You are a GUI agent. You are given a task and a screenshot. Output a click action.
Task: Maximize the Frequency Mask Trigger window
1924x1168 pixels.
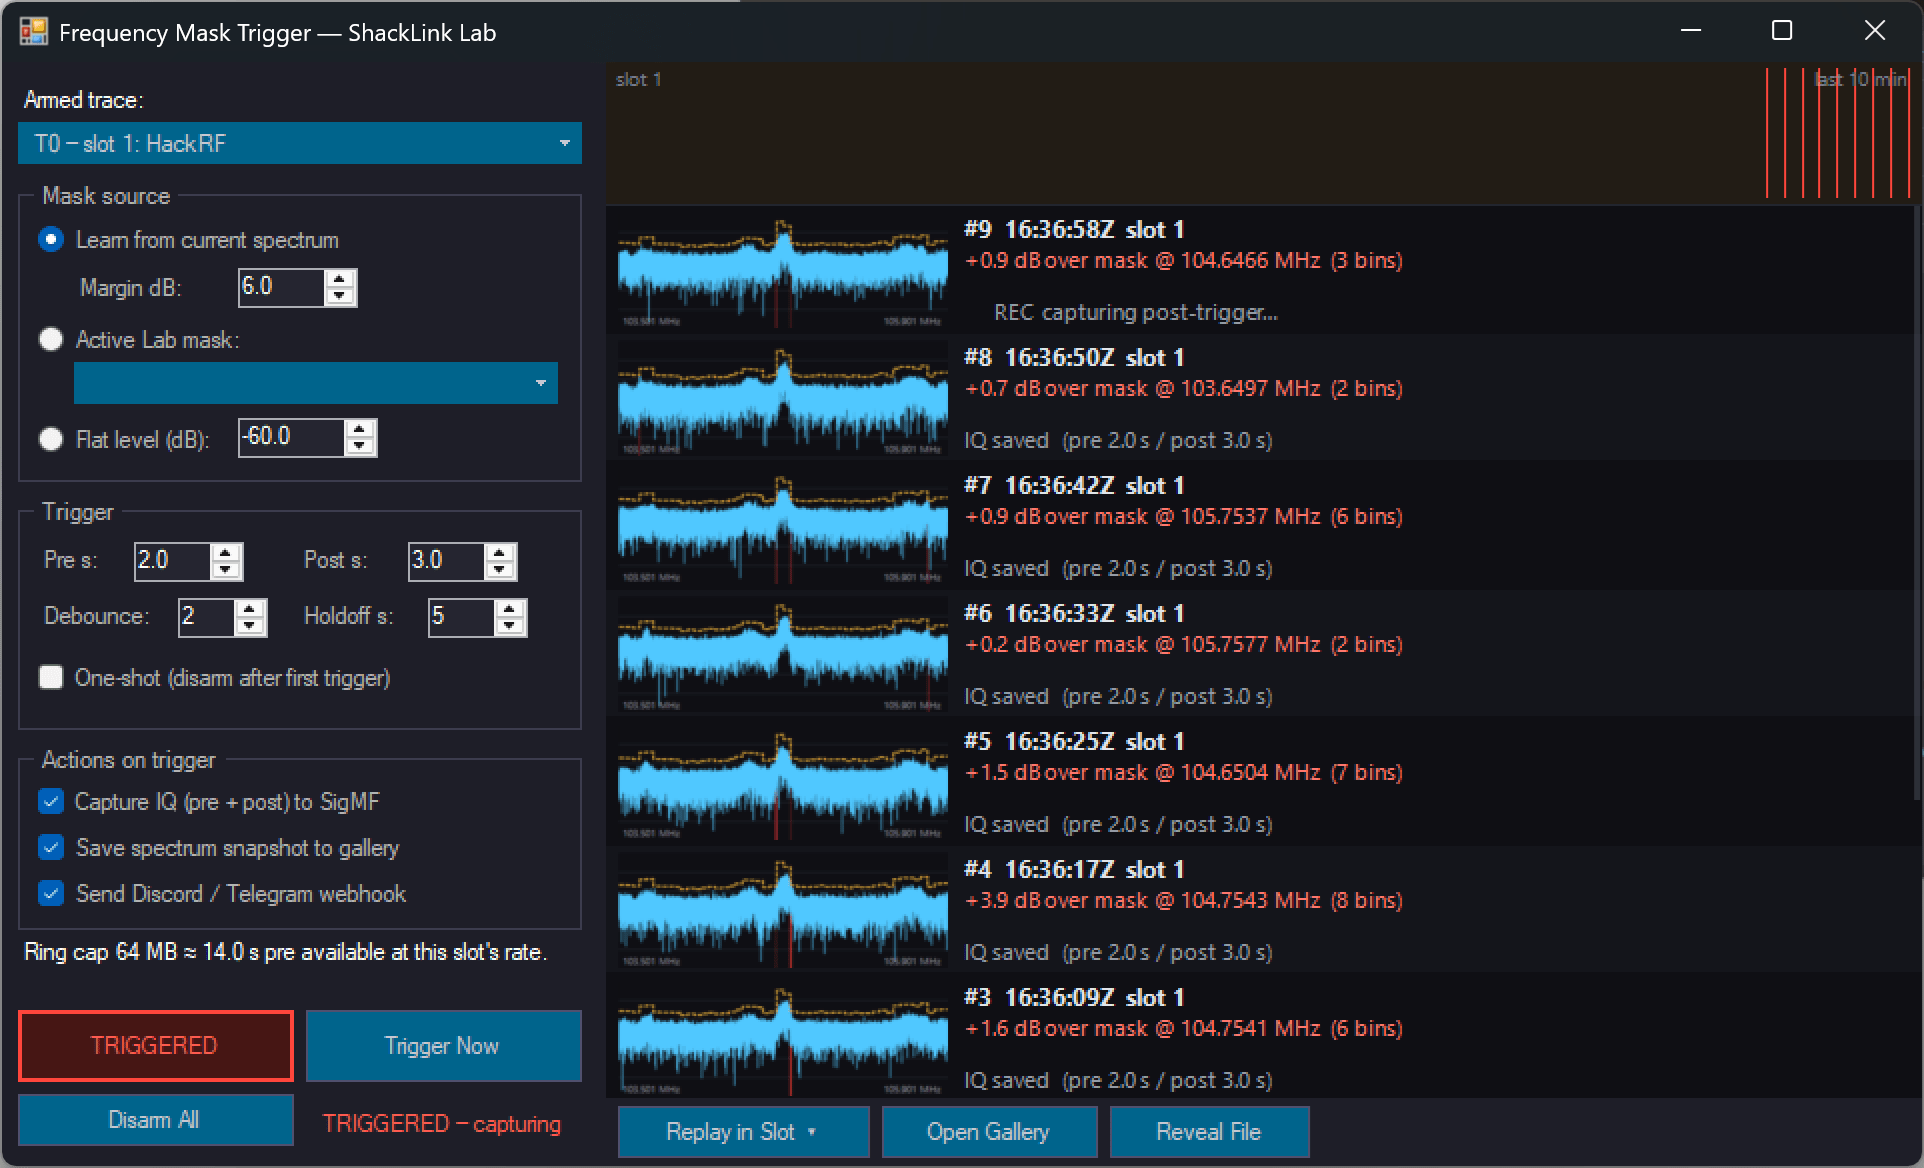(x=1782, y=31)
